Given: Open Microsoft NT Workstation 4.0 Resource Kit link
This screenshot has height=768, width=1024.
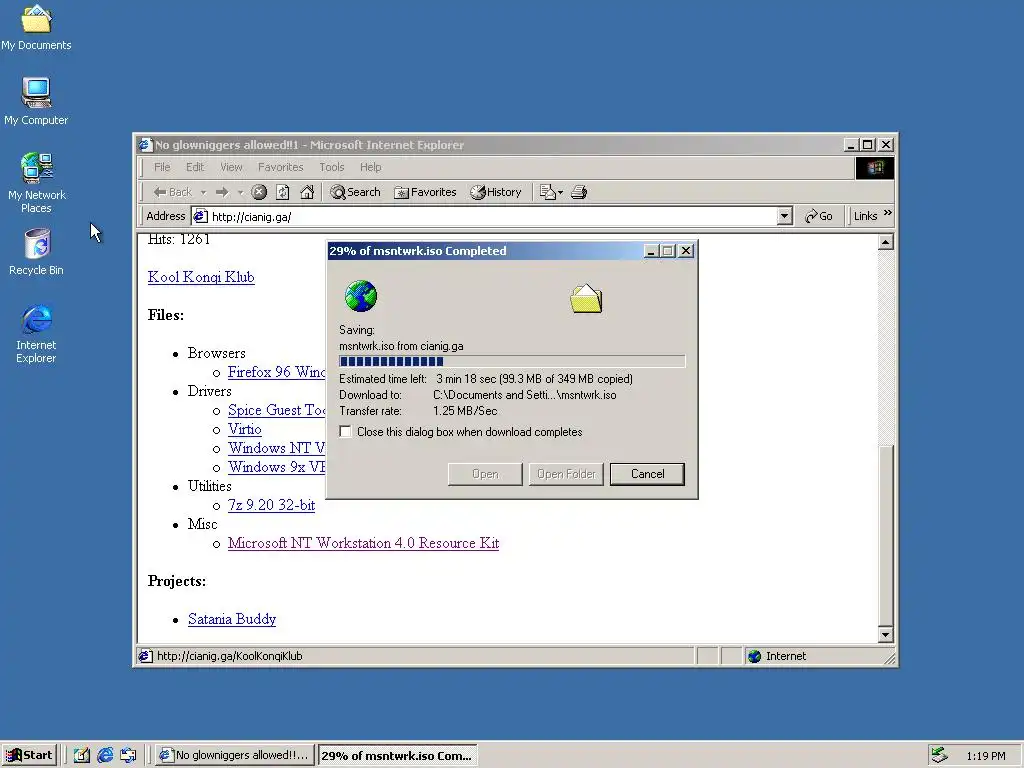Looking at the screenshot, I should (363, 543).
